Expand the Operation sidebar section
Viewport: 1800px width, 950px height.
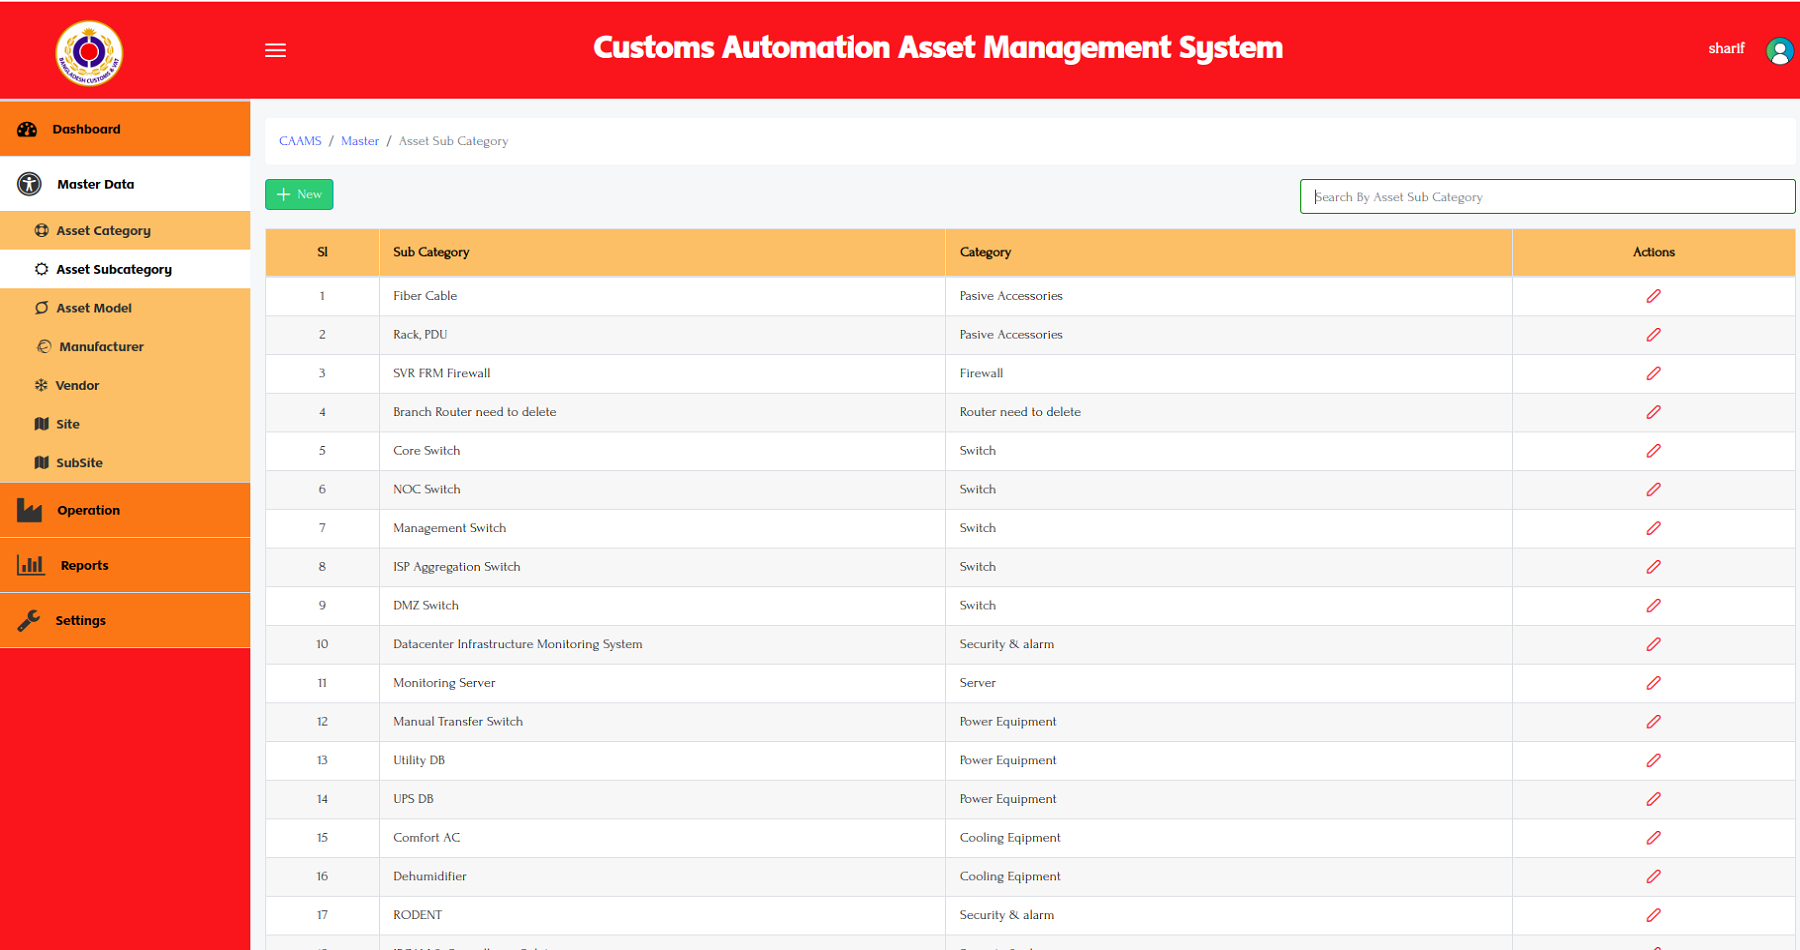[x=88, y=510]
